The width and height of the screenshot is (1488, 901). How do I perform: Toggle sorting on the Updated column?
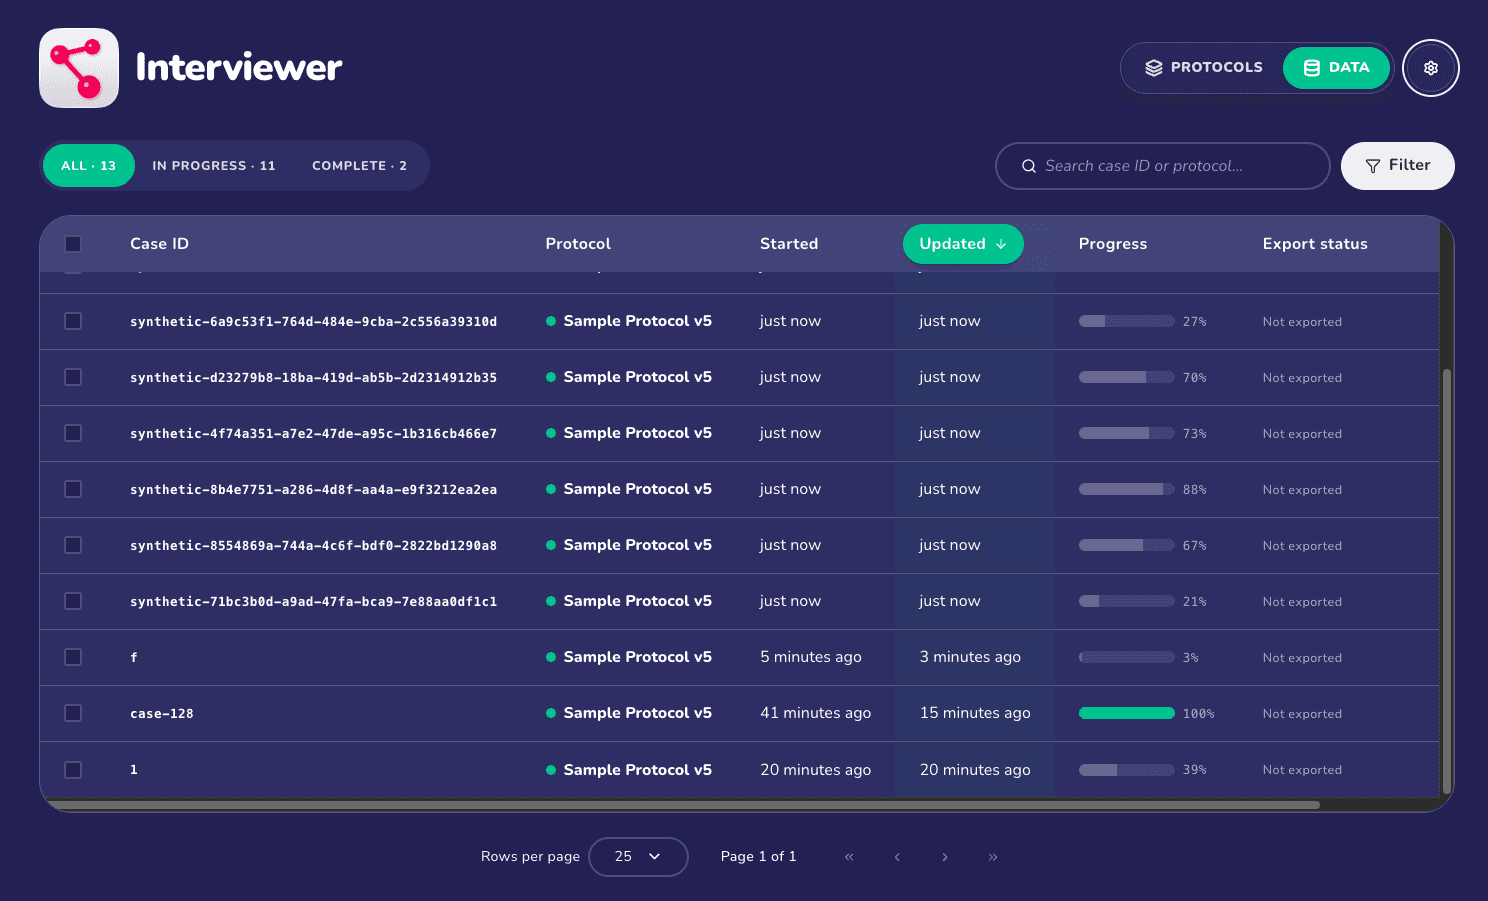963,244
